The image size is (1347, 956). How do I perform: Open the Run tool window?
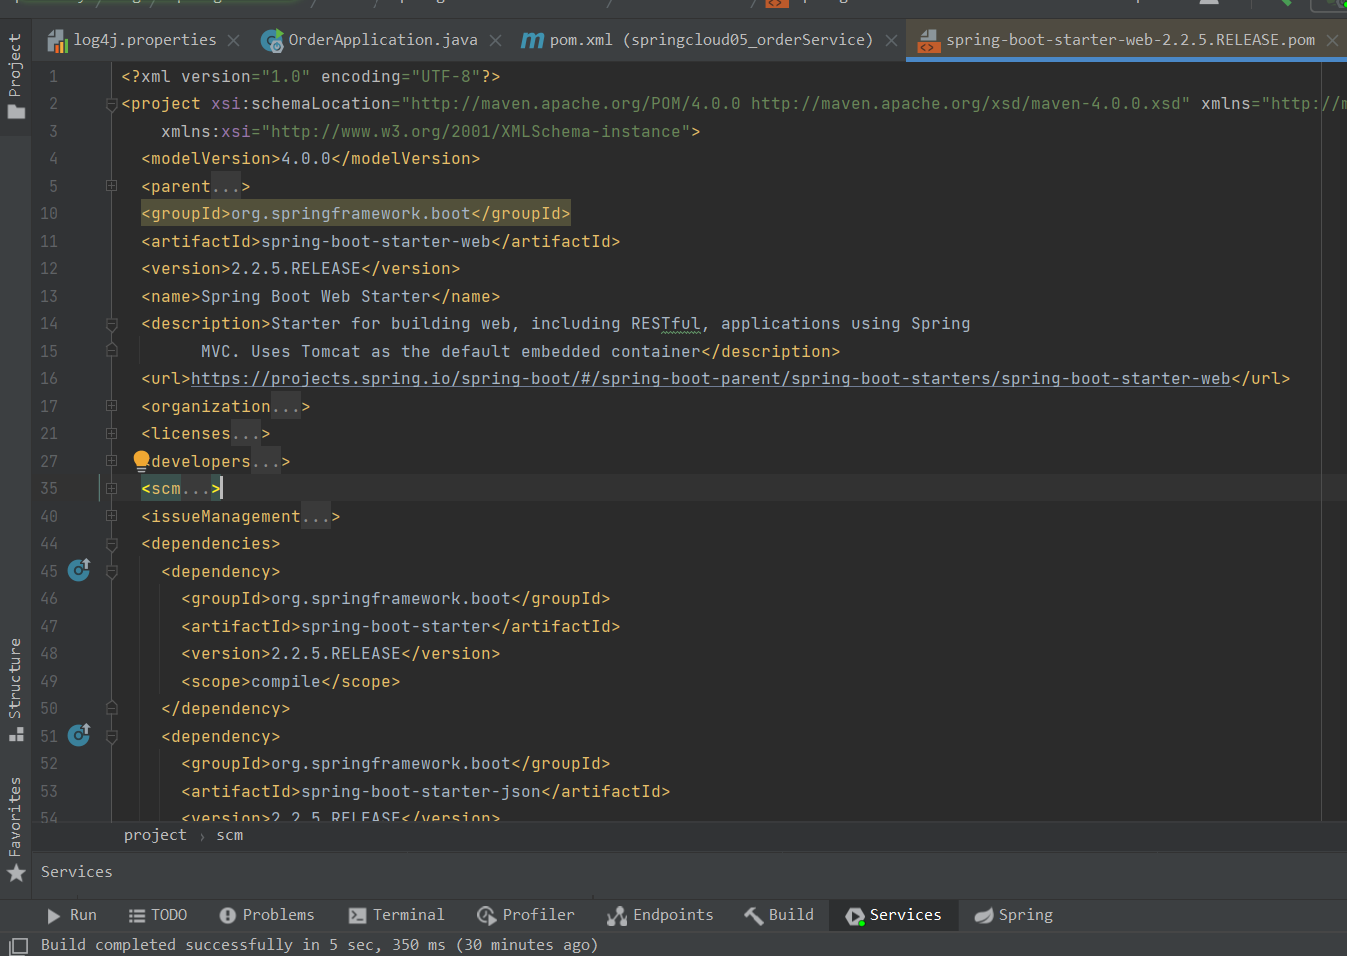coord(71,915)
